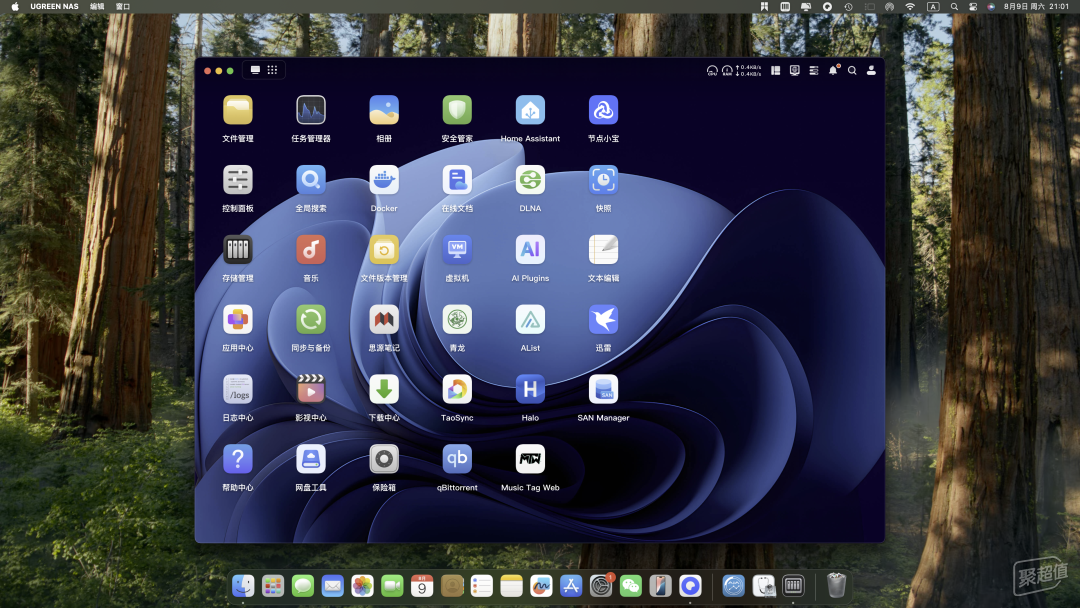Image resolution: width=1080 pixels, height=608 pixels.
Task: Launch the 网盘工具 cloud drive tool
Action: 311,459
